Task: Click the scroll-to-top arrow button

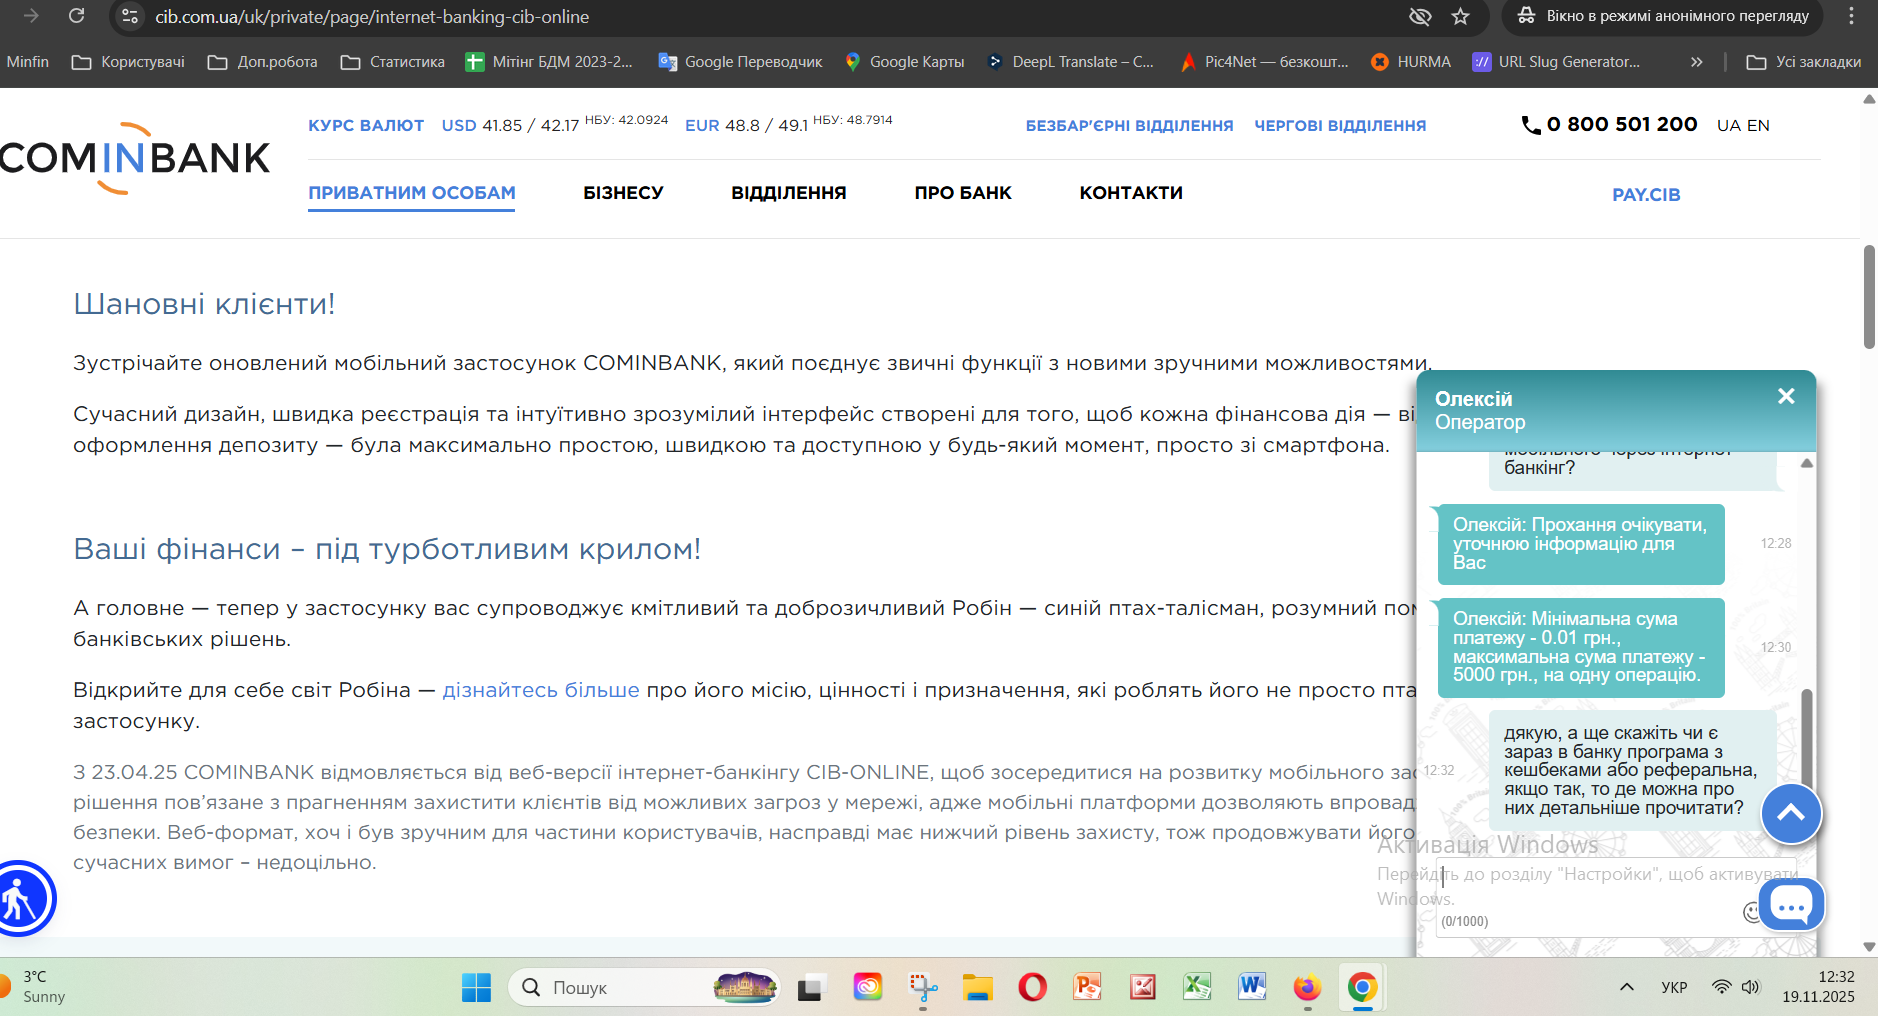Action: pos(1791,813)
